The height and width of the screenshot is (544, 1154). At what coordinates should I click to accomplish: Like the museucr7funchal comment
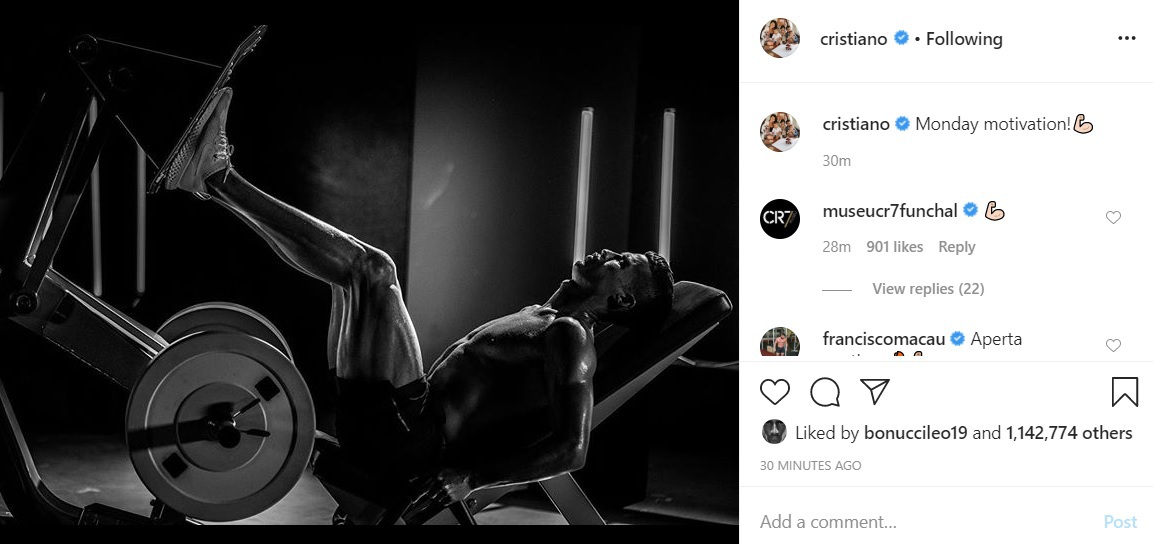click(1113, 217)
